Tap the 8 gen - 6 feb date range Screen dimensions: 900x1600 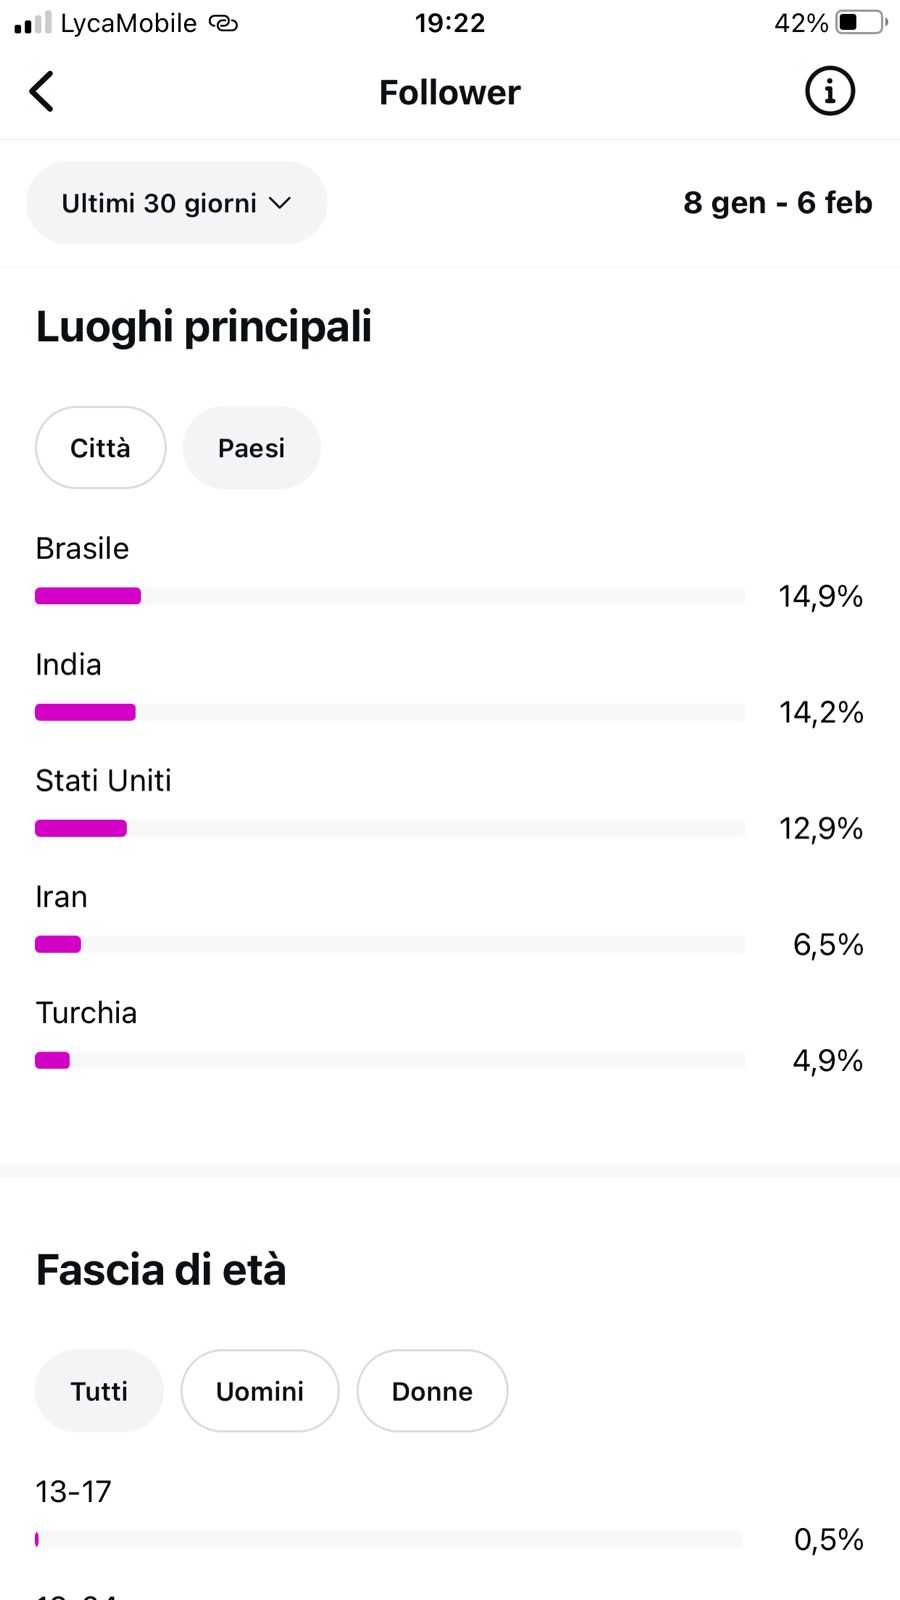coord(777,203)
